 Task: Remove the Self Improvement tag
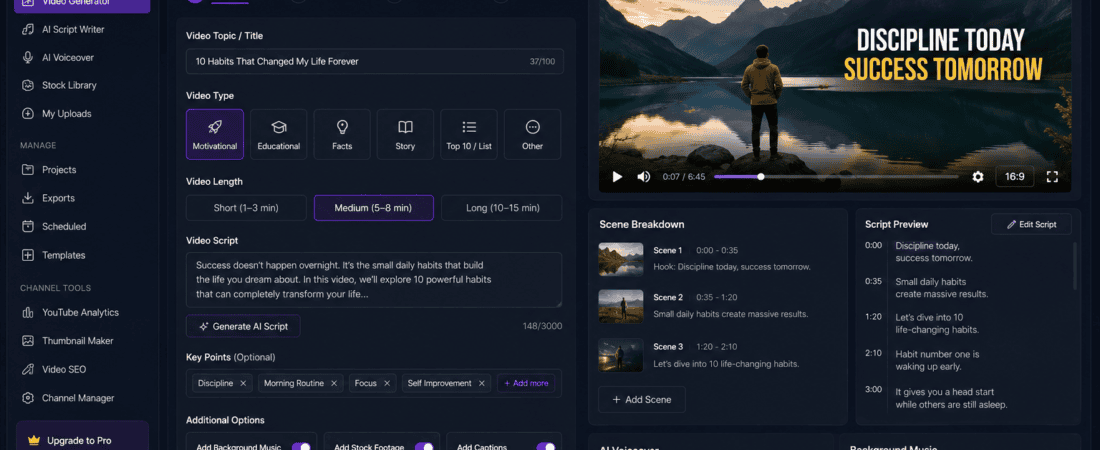pos(481,383)
